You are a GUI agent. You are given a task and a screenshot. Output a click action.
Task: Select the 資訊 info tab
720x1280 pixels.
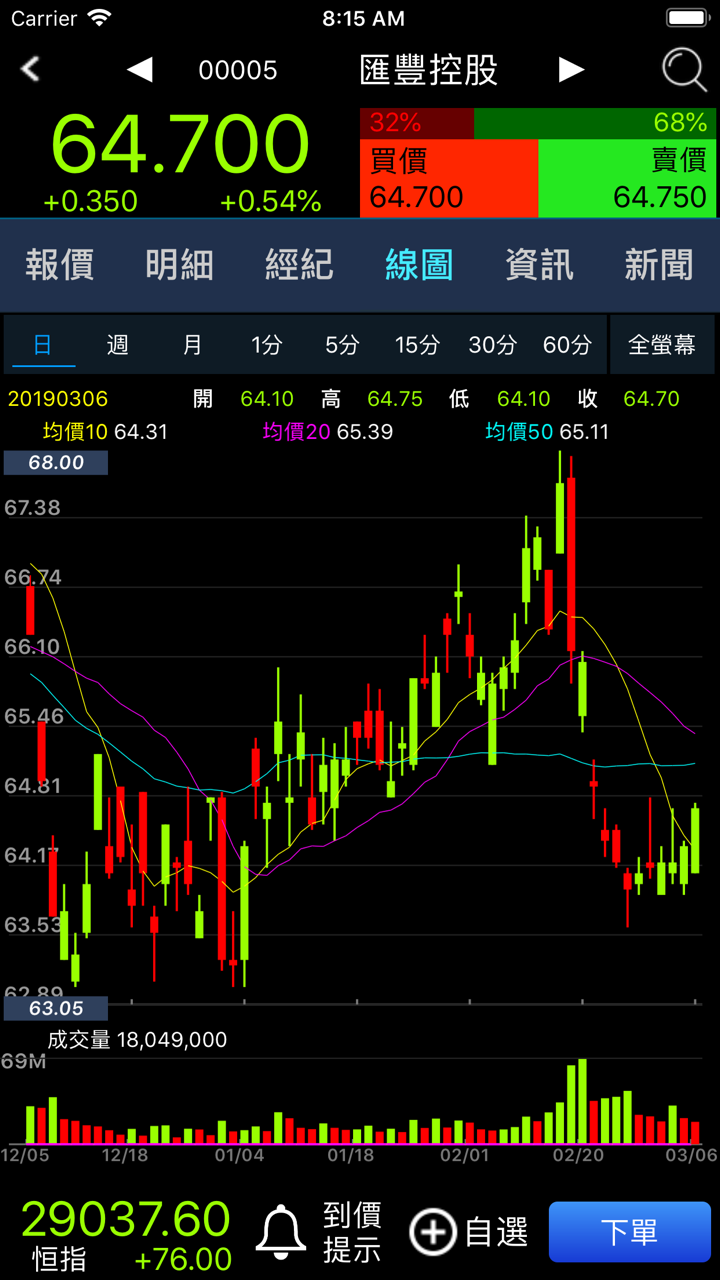coord(539,265)
